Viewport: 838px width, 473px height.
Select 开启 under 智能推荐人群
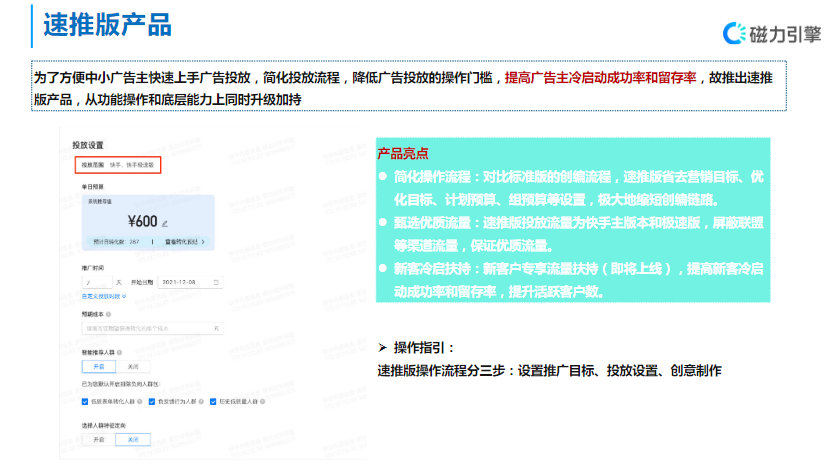point(99,367)
